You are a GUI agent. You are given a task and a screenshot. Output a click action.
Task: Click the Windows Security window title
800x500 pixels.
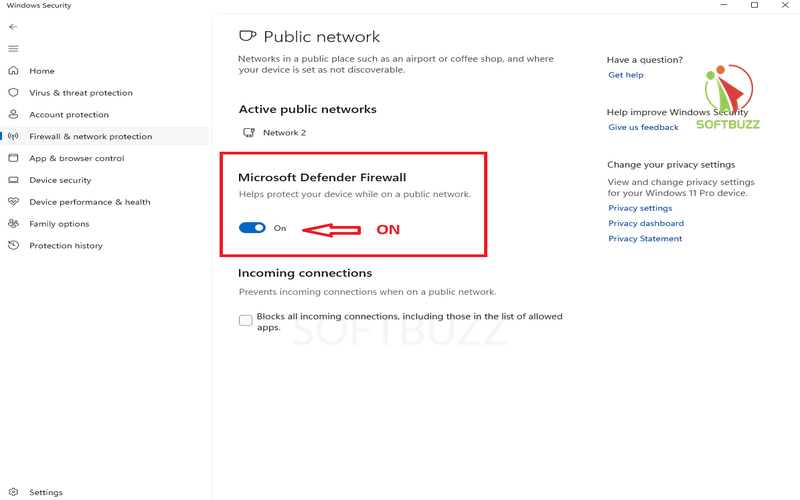[39, 5]
